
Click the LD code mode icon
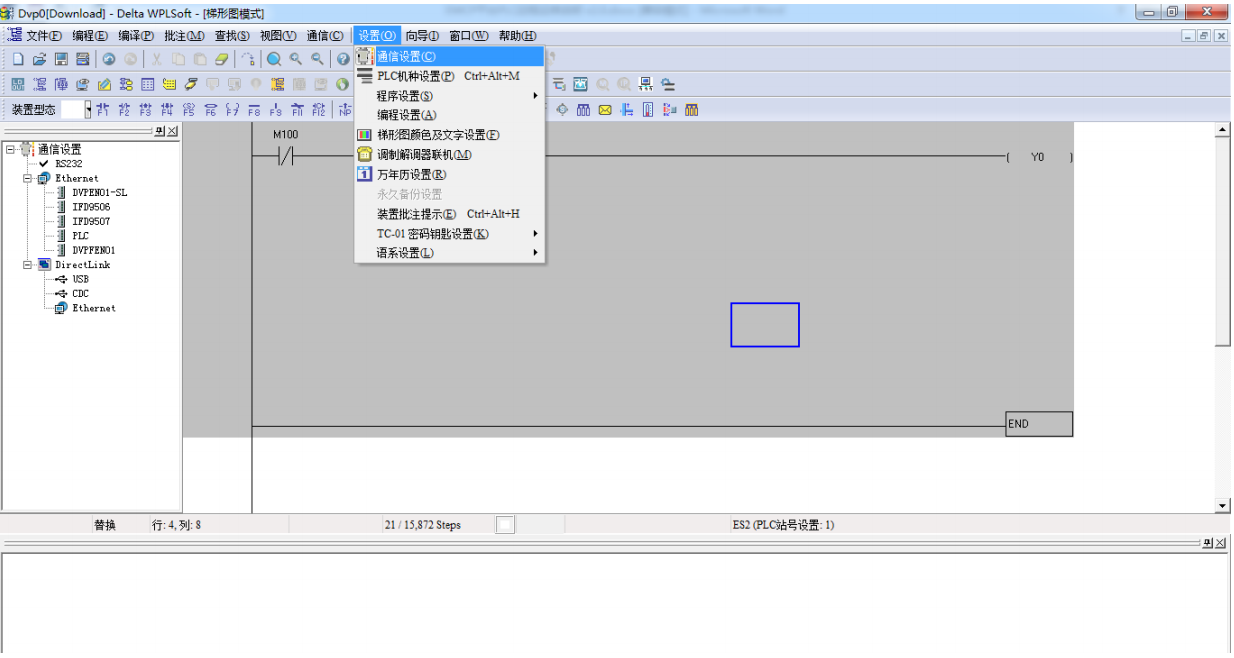tap(18, 84)
